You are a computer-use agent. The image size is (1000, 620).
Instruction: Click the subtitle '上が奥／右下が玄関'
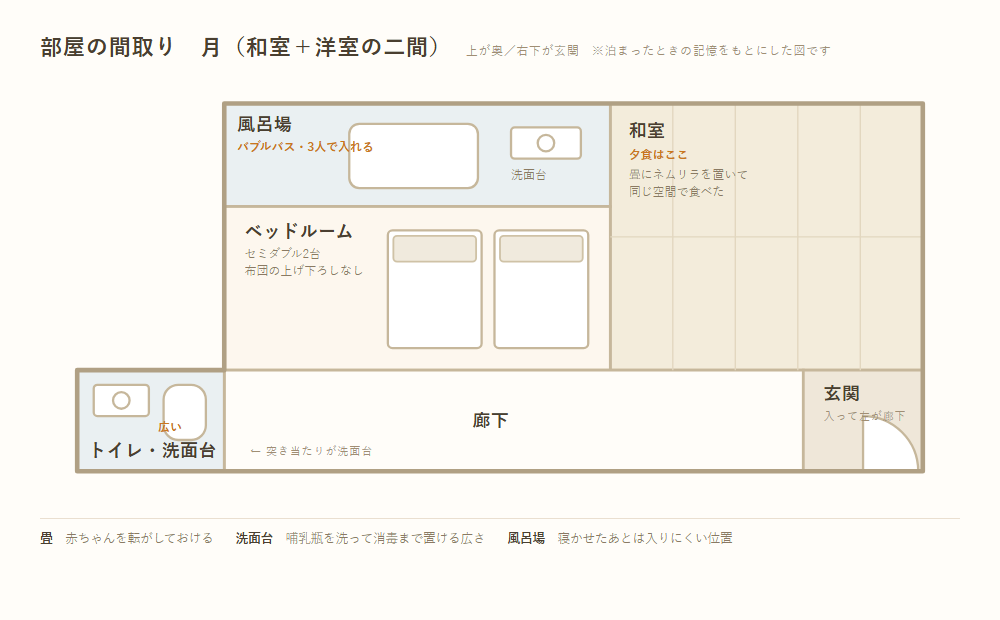click(x=522, y=50)
